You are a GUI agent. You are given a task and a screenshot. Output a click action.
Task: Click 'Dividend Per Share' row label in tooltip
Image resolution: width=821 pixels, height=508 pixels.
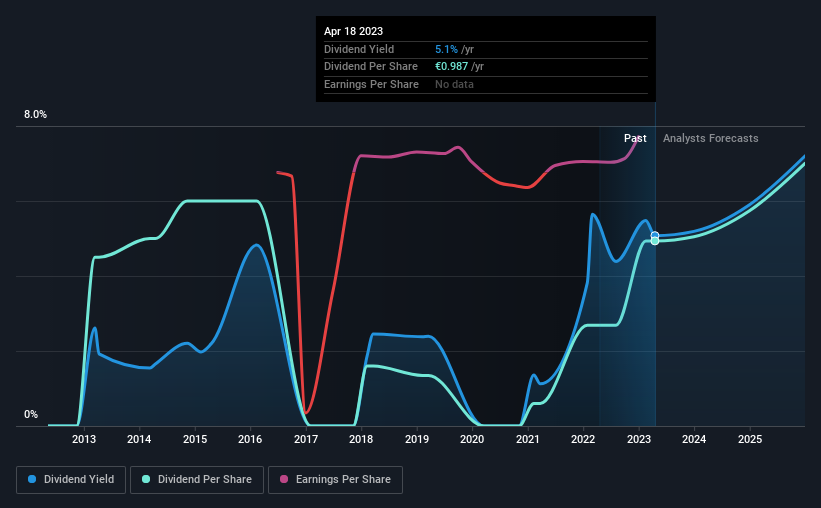(x=371, y=67)
